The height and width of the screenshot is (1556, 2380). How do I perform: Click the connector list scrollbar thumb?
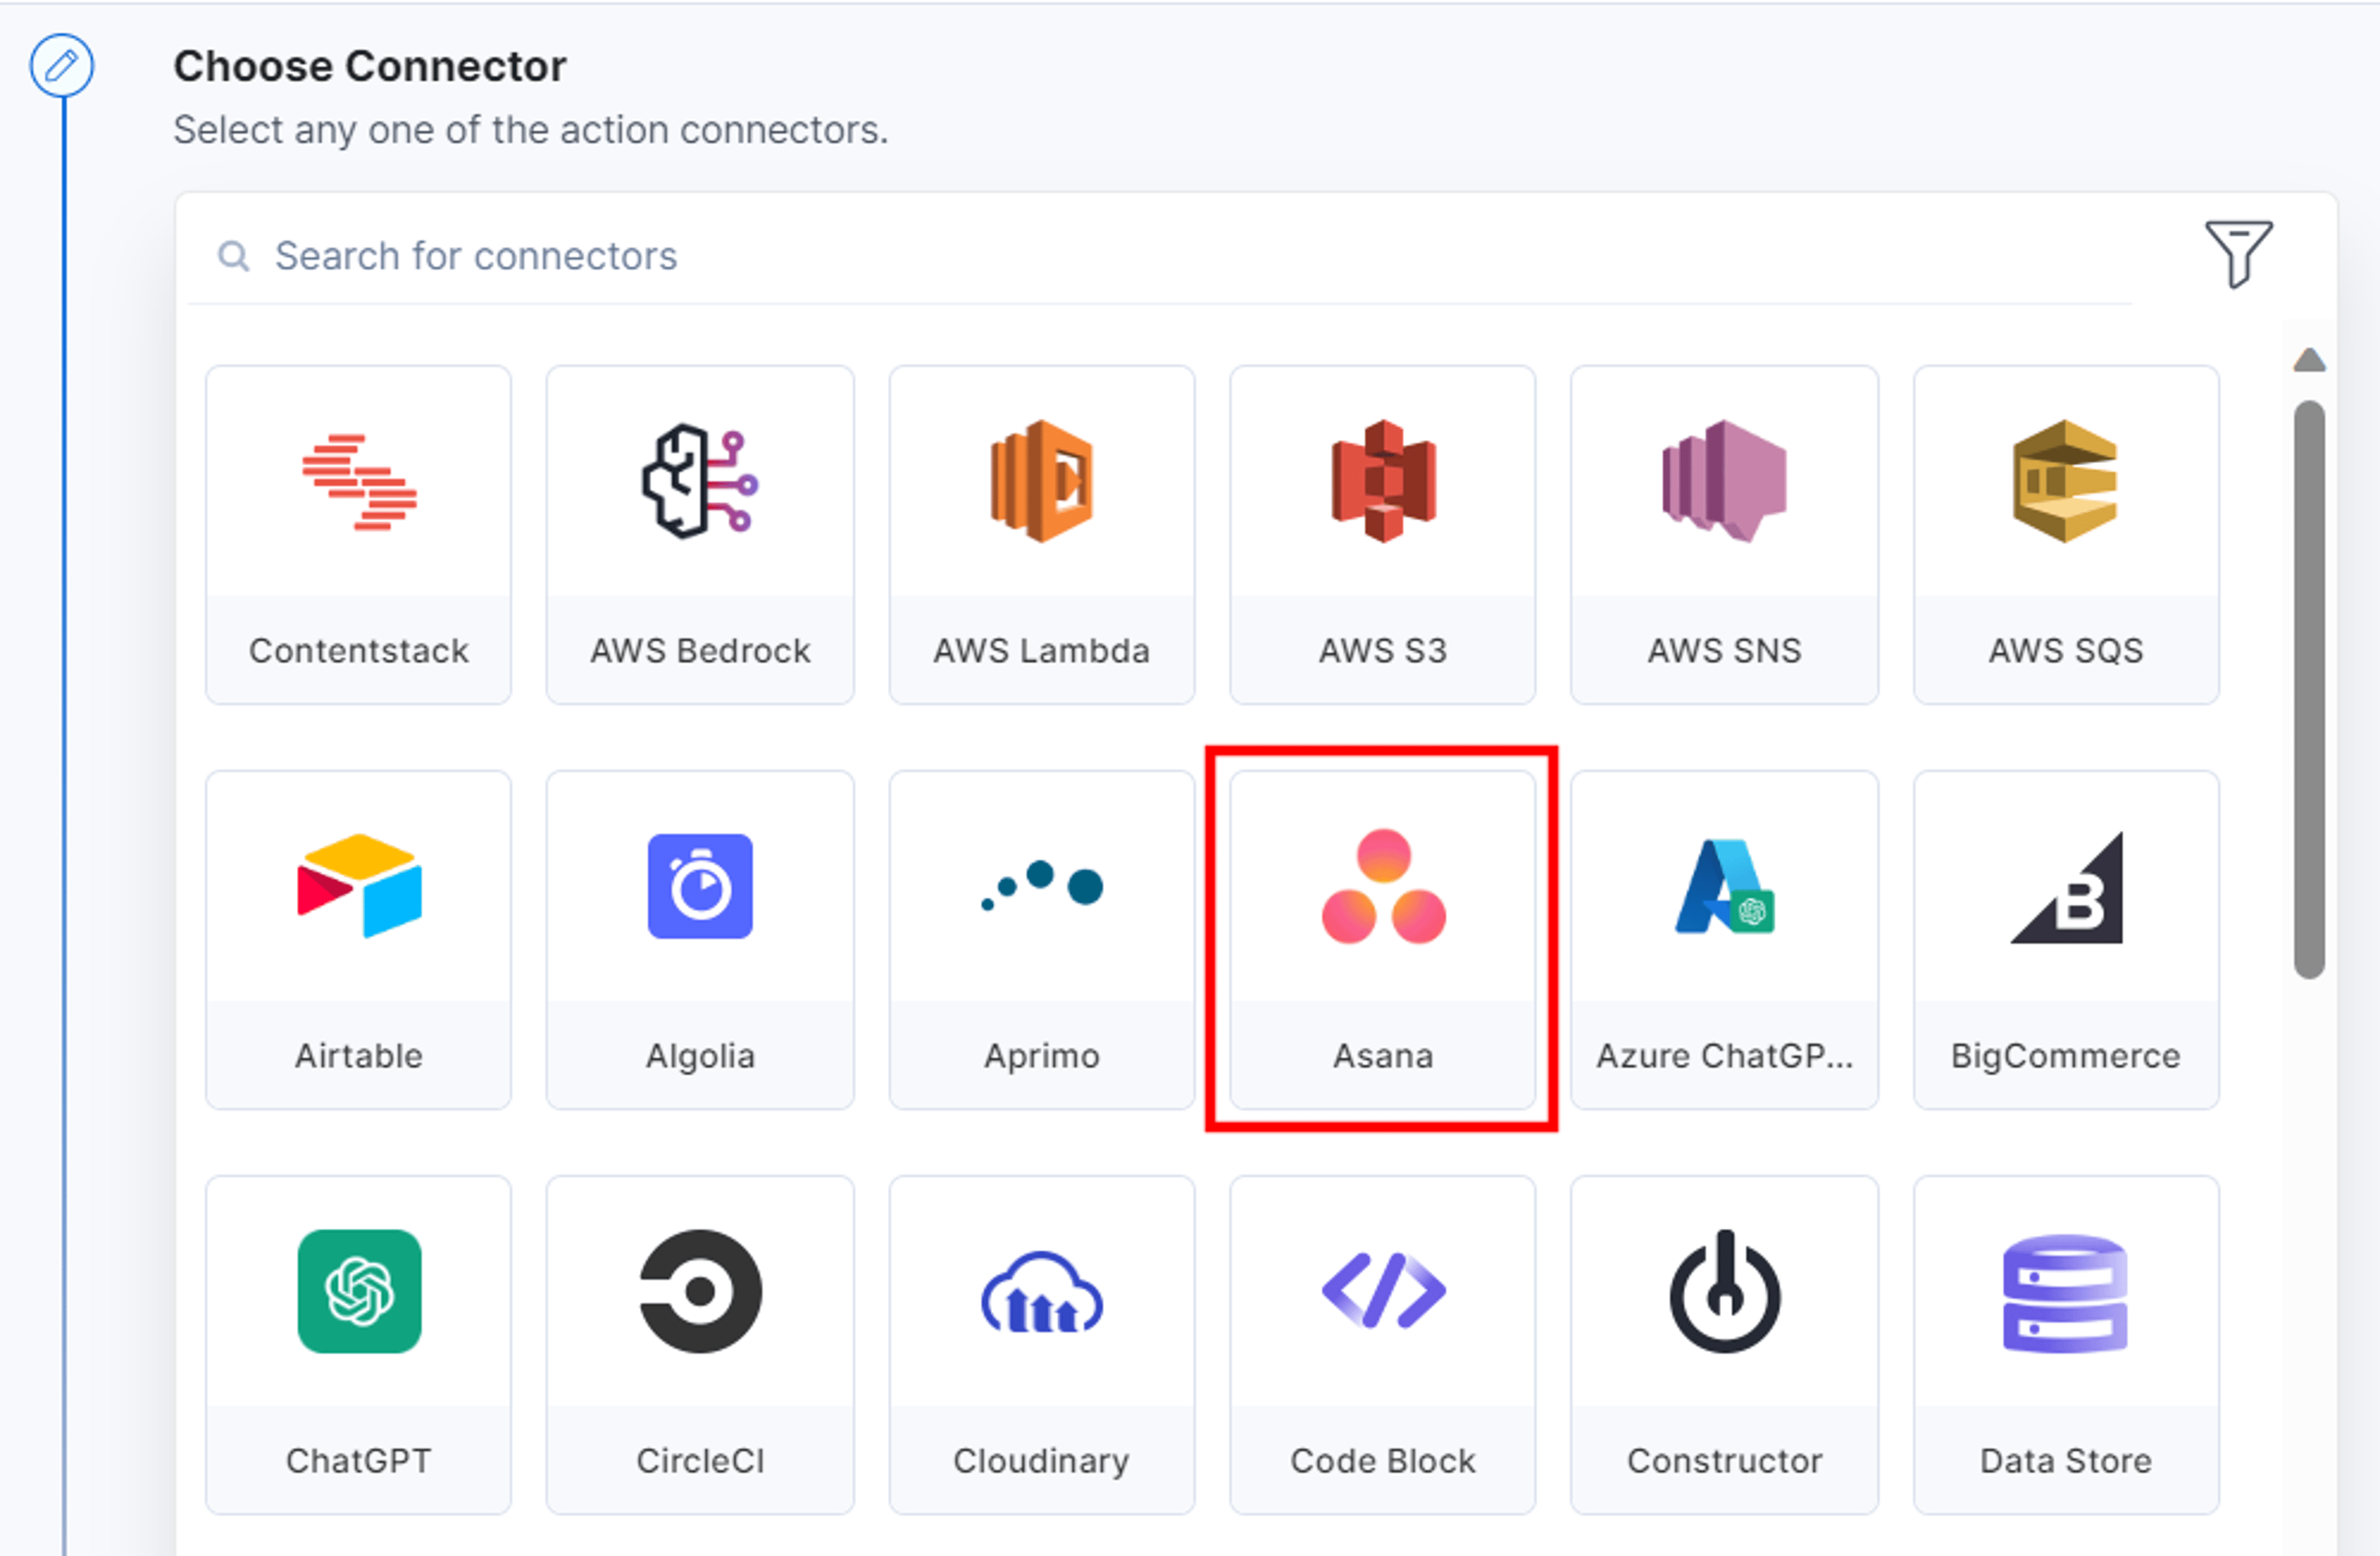click(x=2309, y=690)
